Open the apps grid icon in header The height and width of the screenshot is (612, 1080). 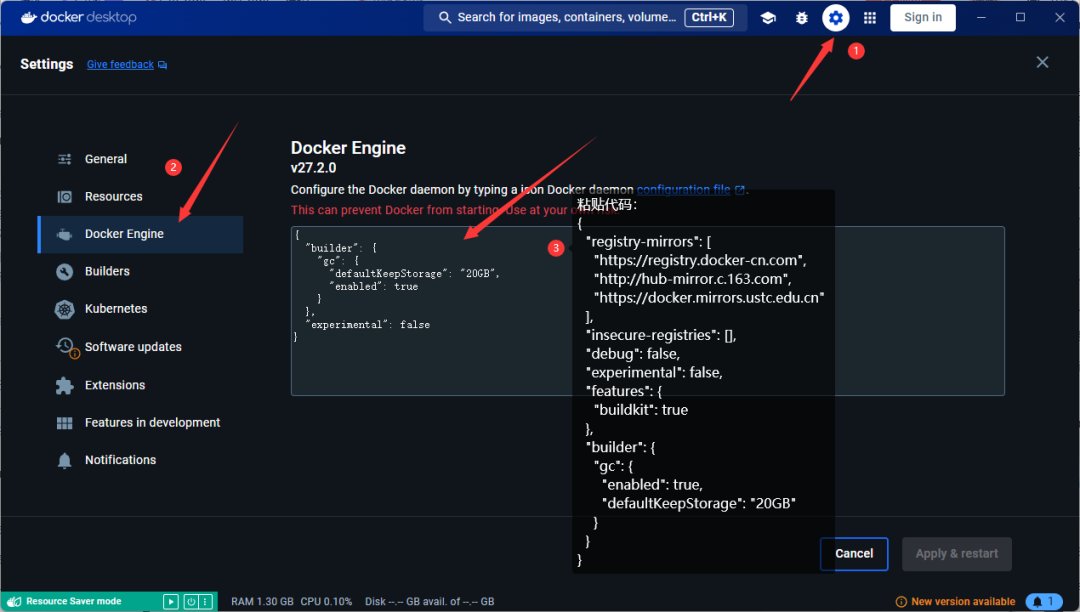pos(870,18)
